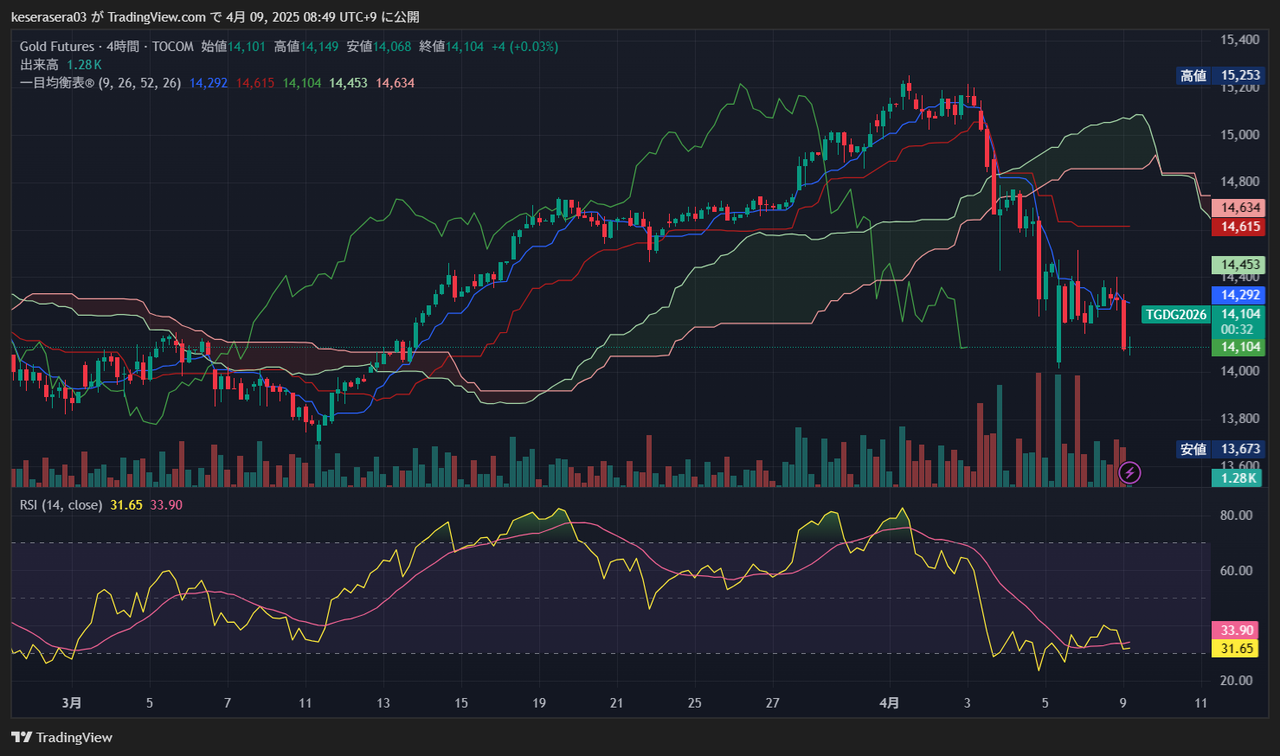Click the +4 (+0.03%) change value
Screen dimensions: 1280x756
pyautogui.click(x=525, y=47)
